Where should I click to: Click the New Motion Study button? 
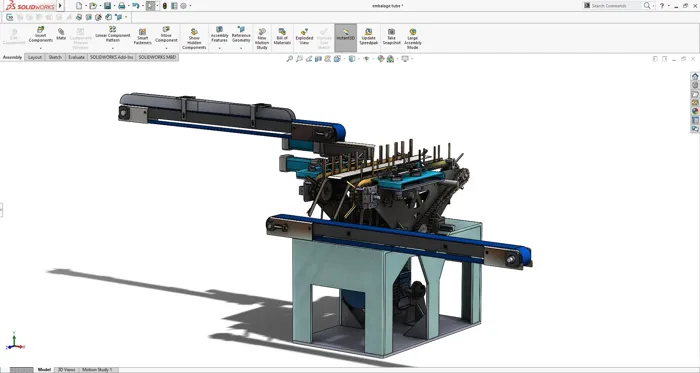(x=262, y=39)
